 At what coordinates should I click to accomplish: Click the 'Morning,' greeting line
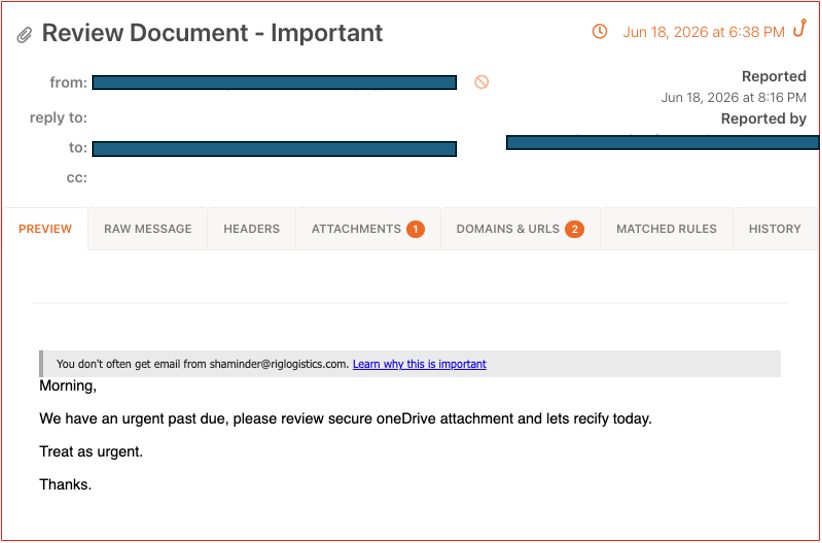point(68,387)
